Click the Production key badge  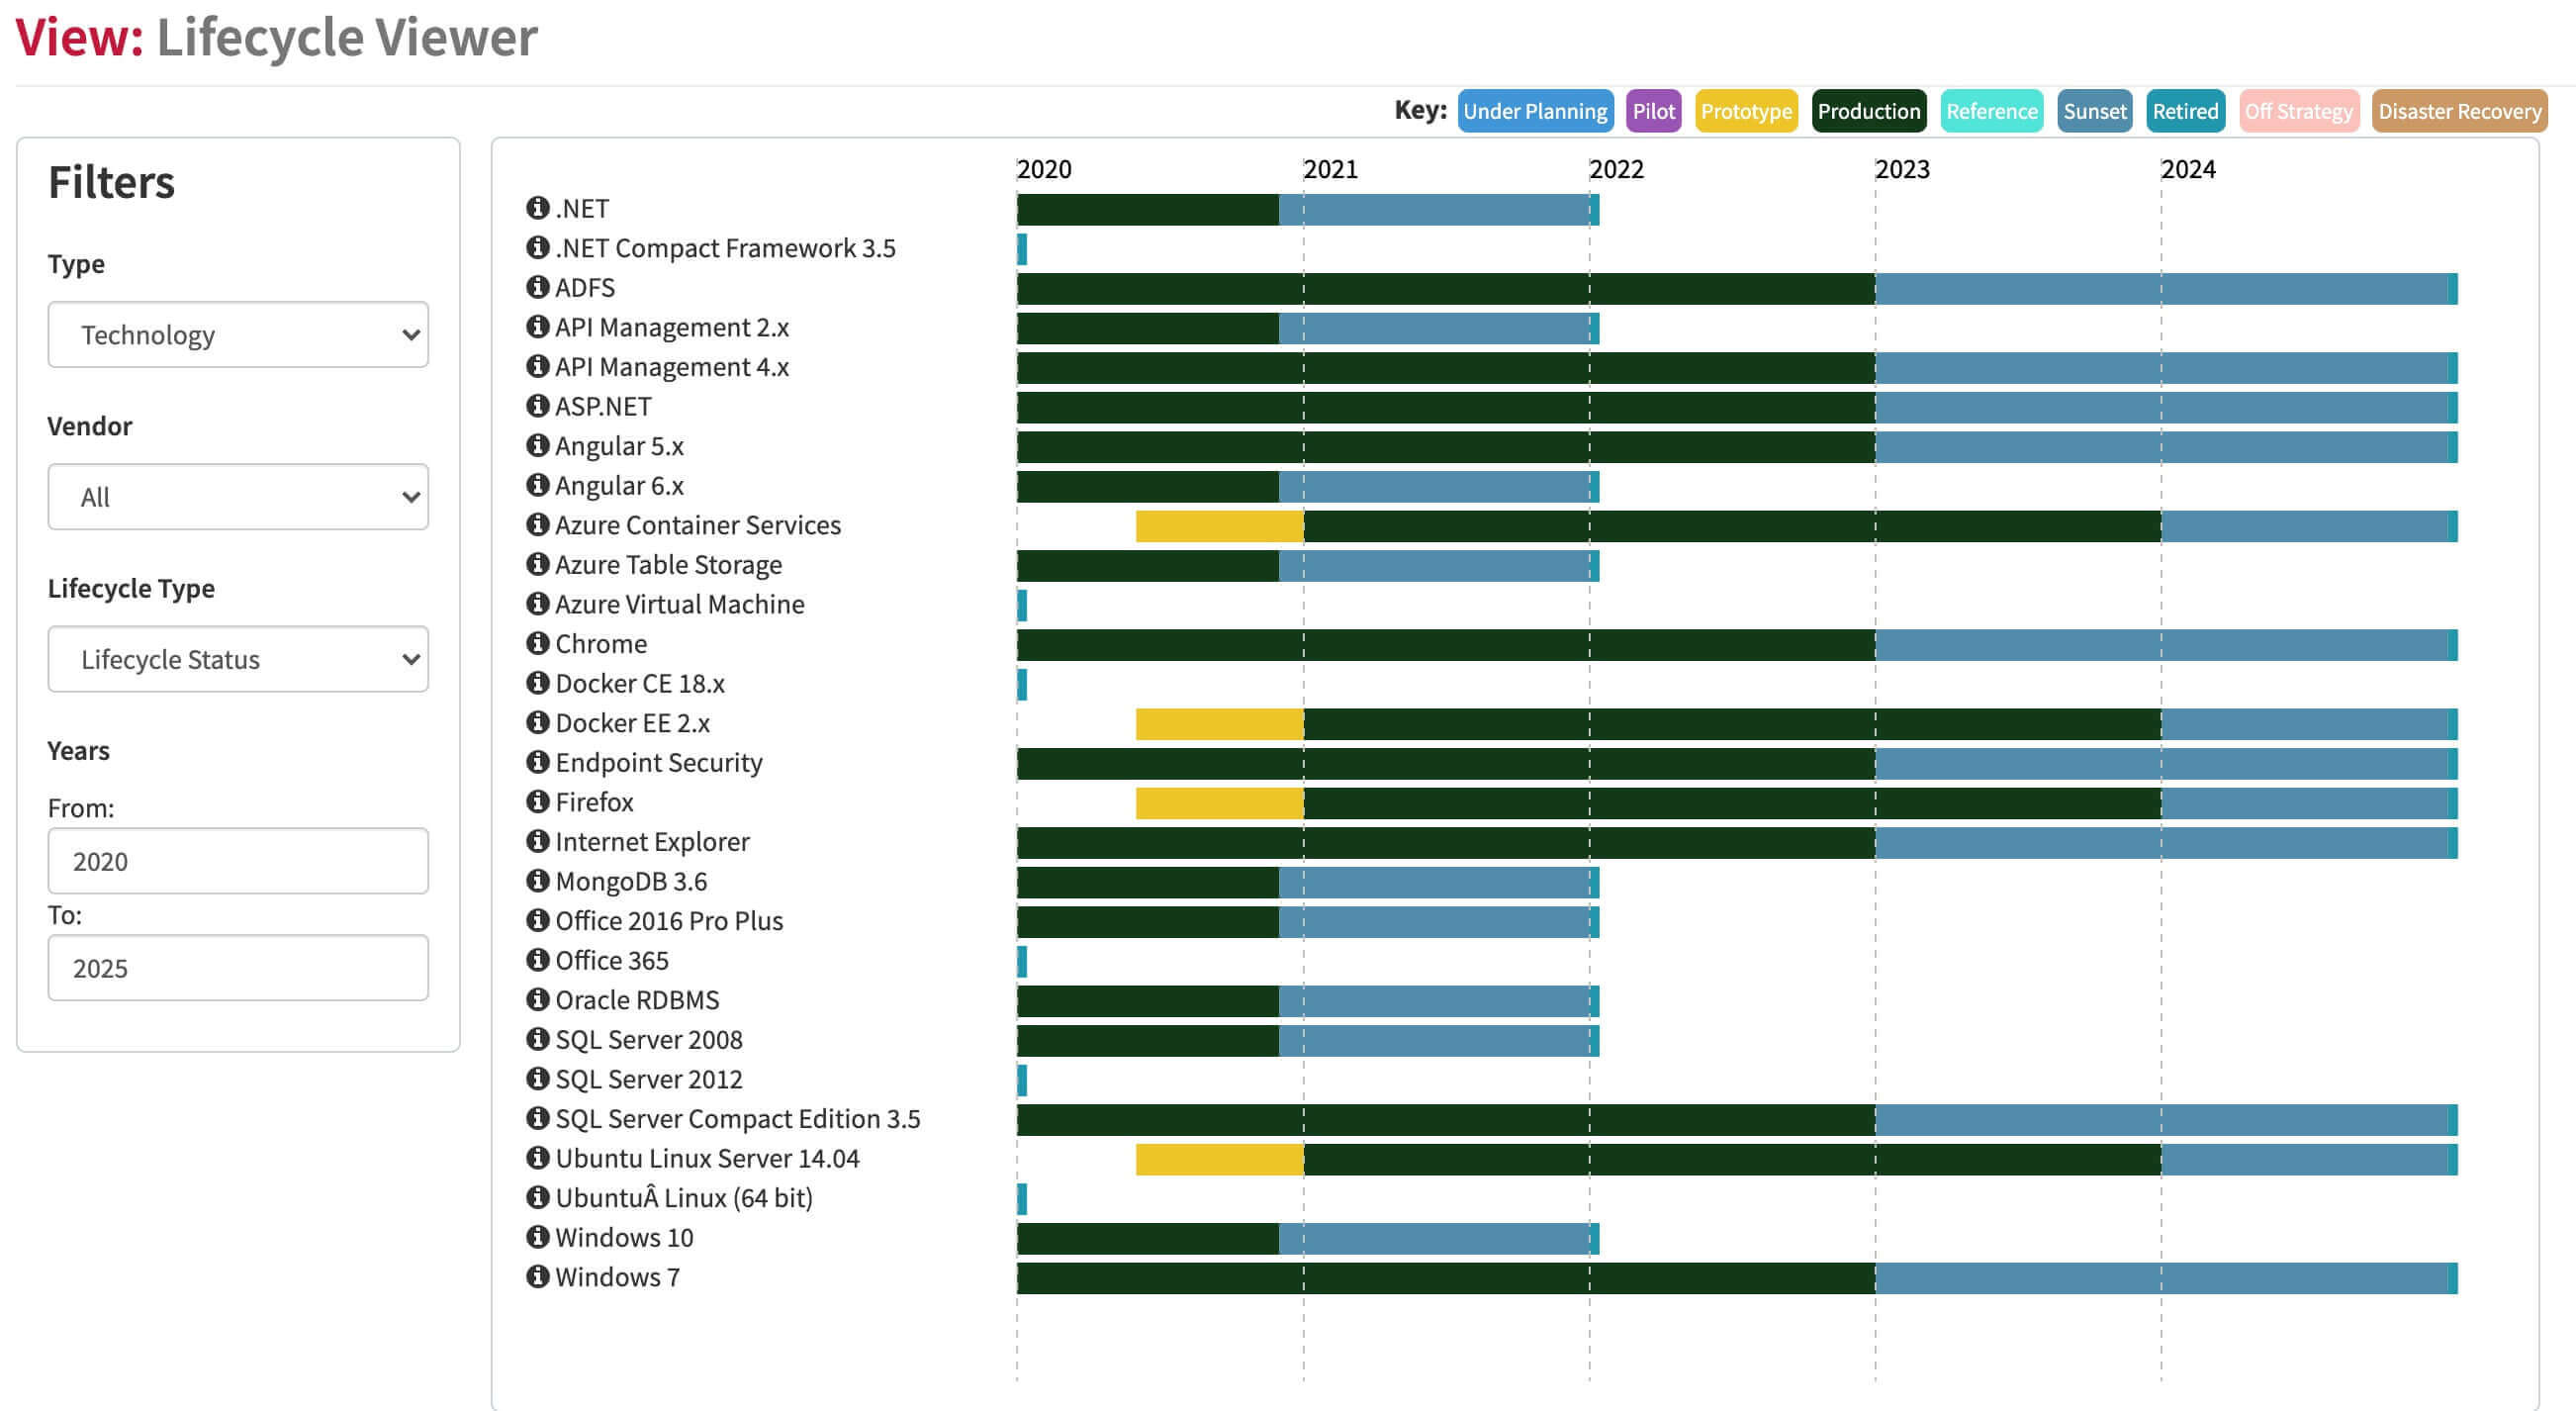[x=1869, y=111]
